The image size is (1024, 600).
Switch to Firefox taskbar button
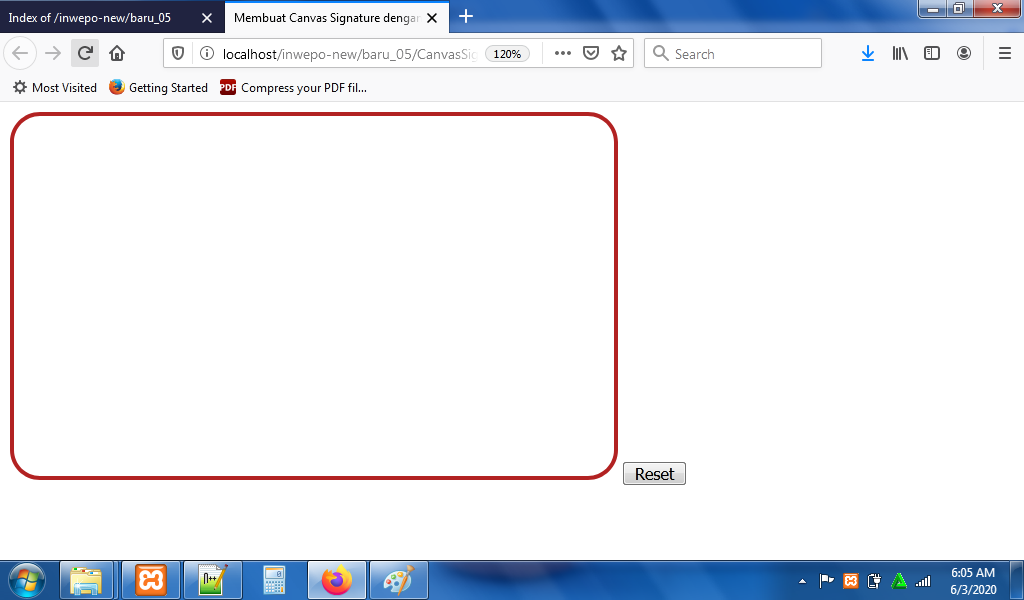[x=337, y=580]
